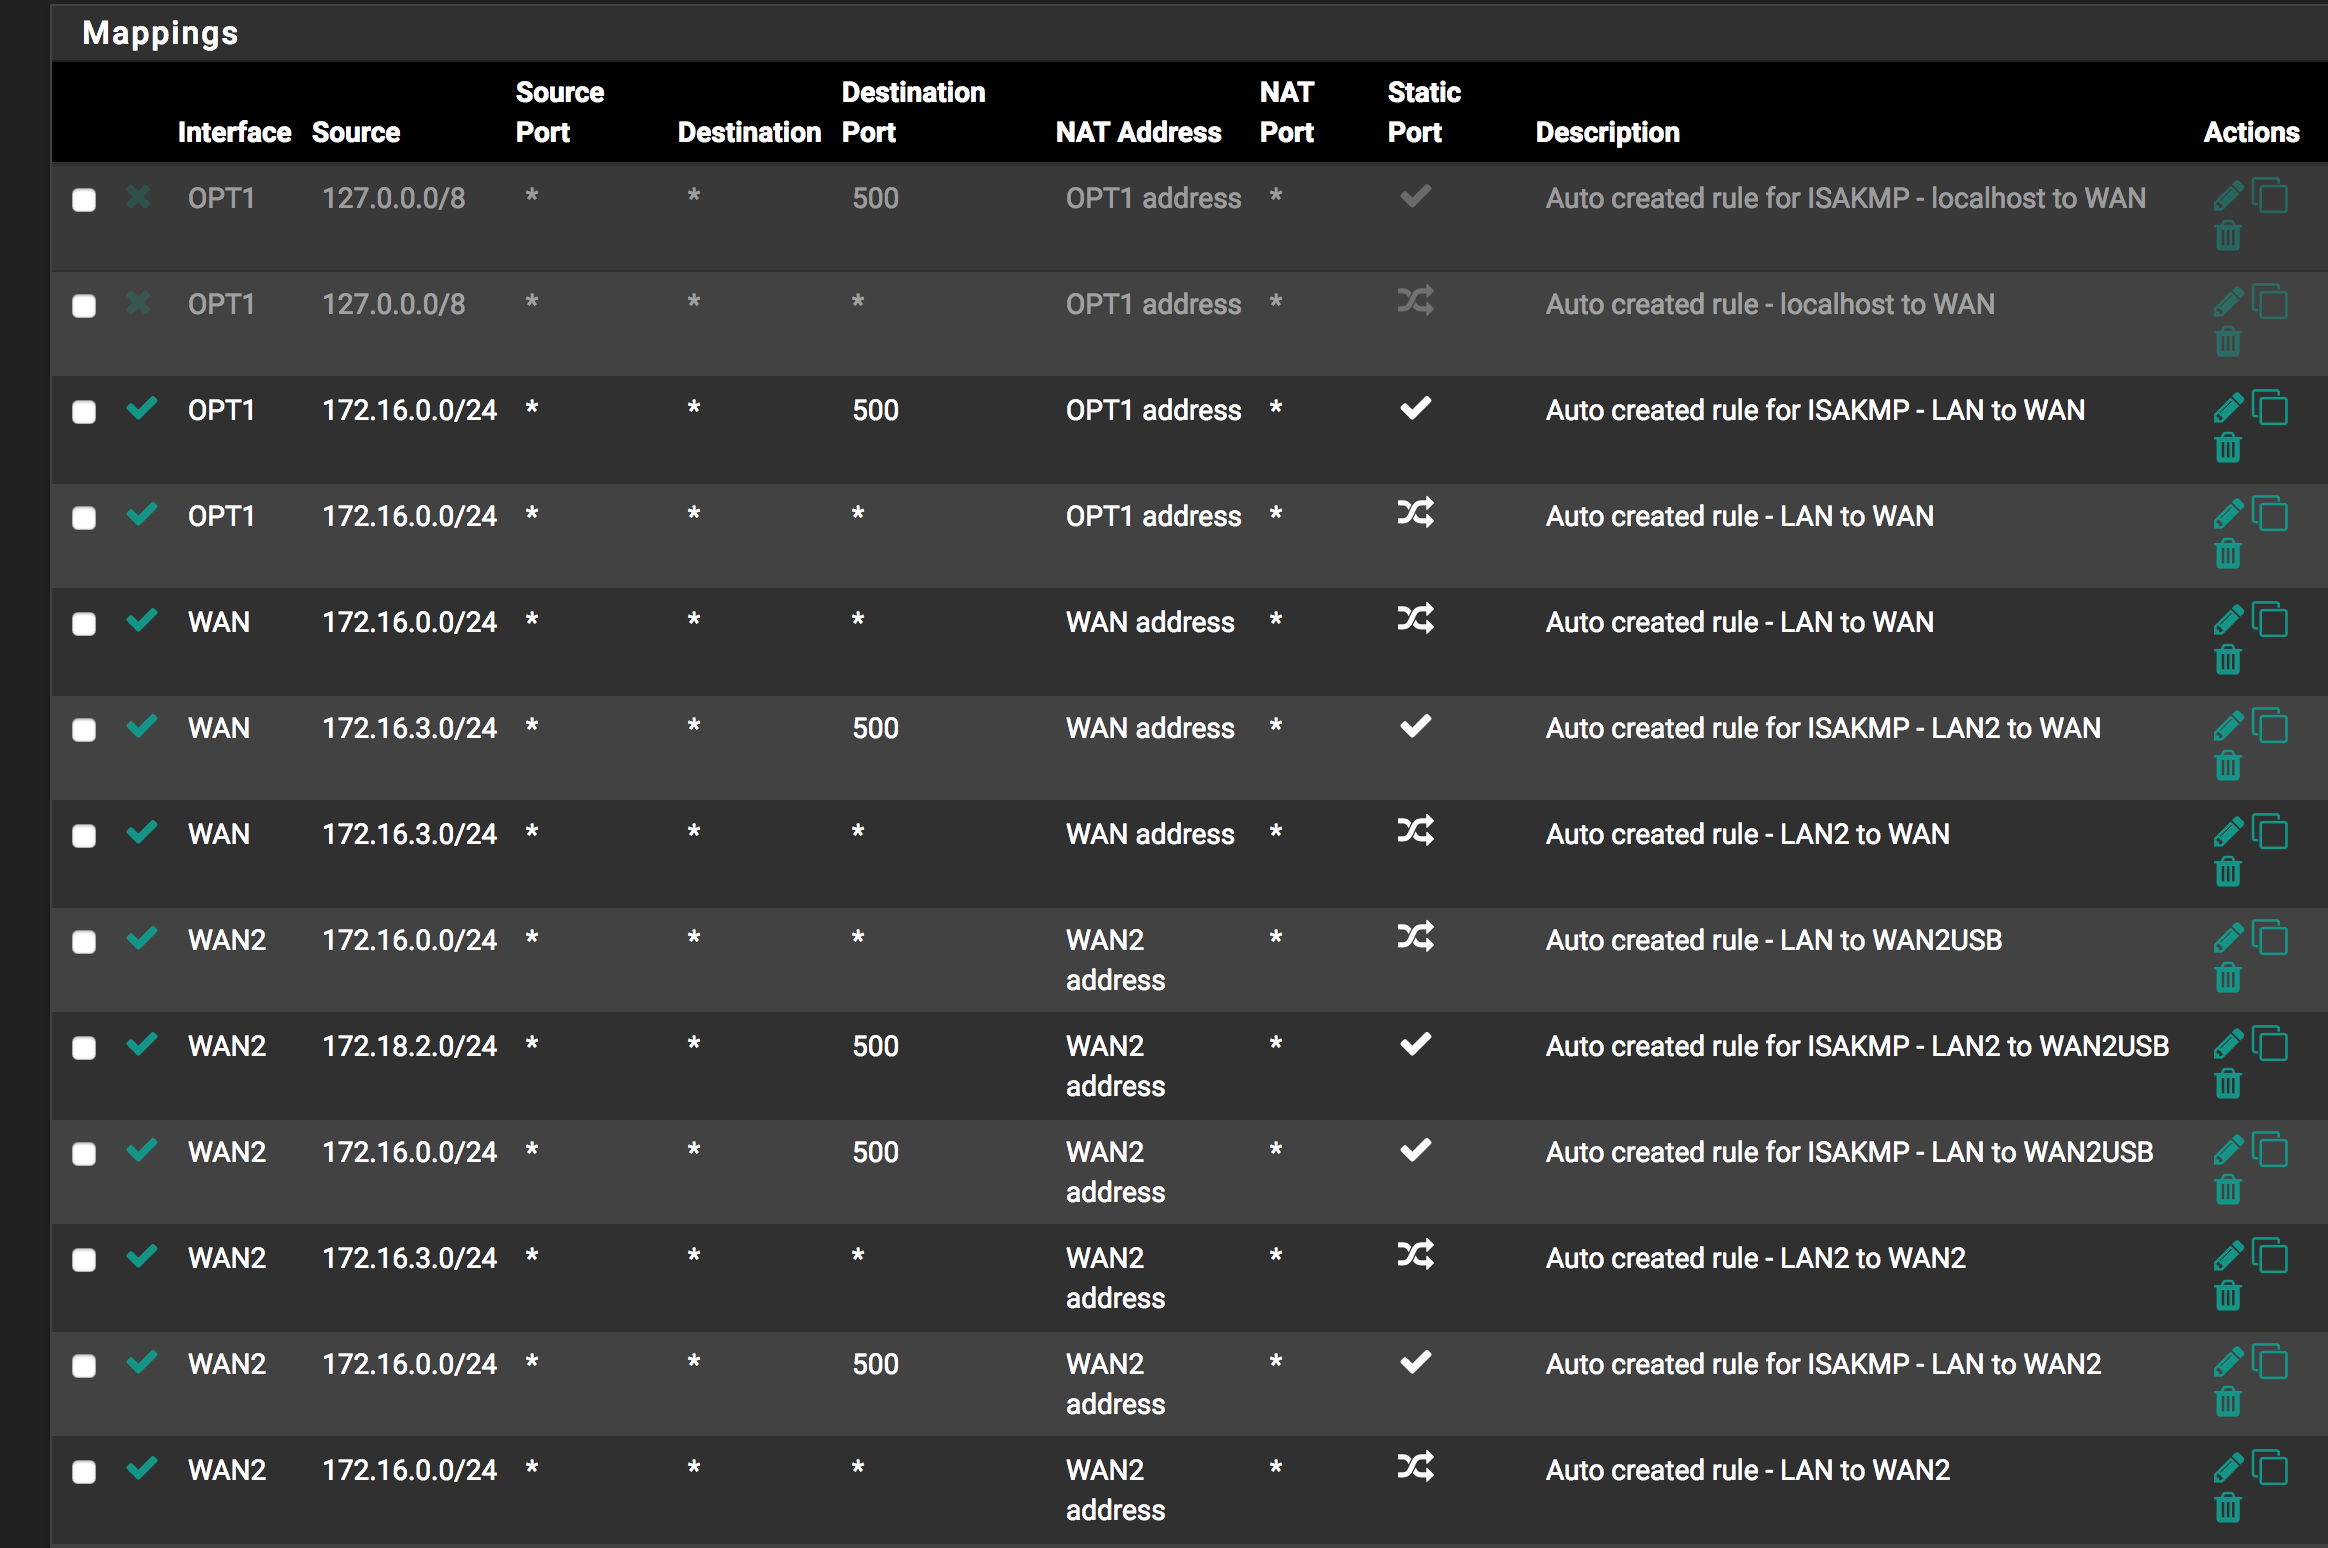Click the Description column header
2328x1548 pixels.
click(x=1607, y=132)
